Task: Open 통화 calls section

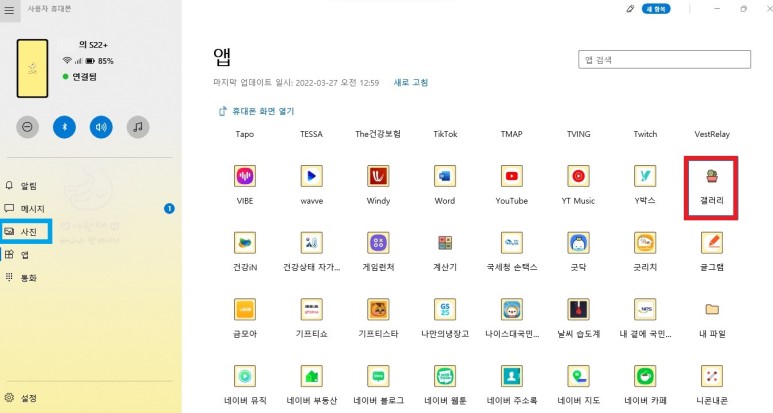Action: 21,278
